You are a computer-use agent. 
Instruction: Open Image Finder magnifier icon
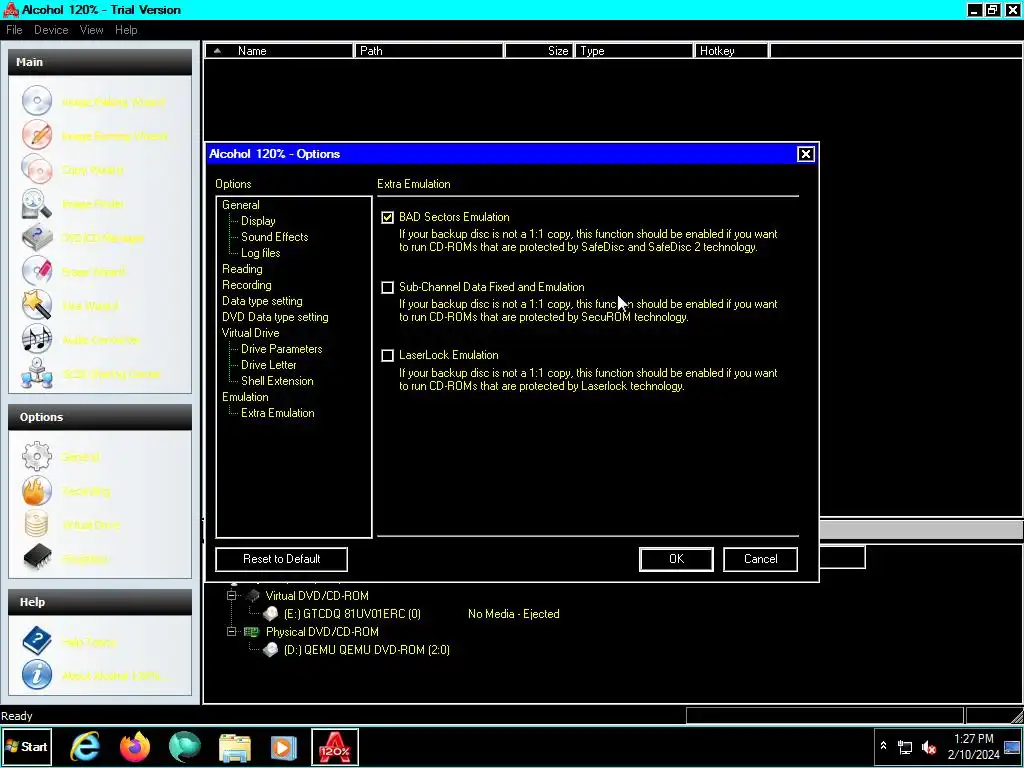click(x=37, y=203)
